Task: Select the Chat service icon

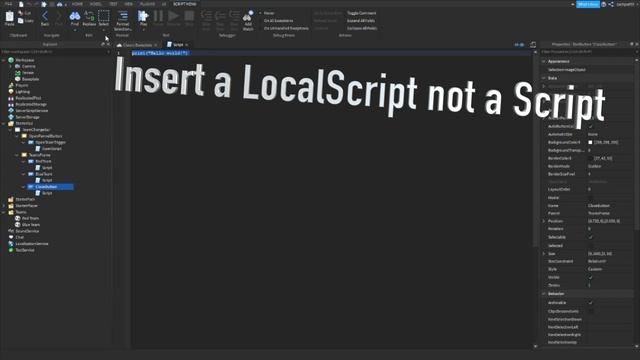Action: coord(11,237)
